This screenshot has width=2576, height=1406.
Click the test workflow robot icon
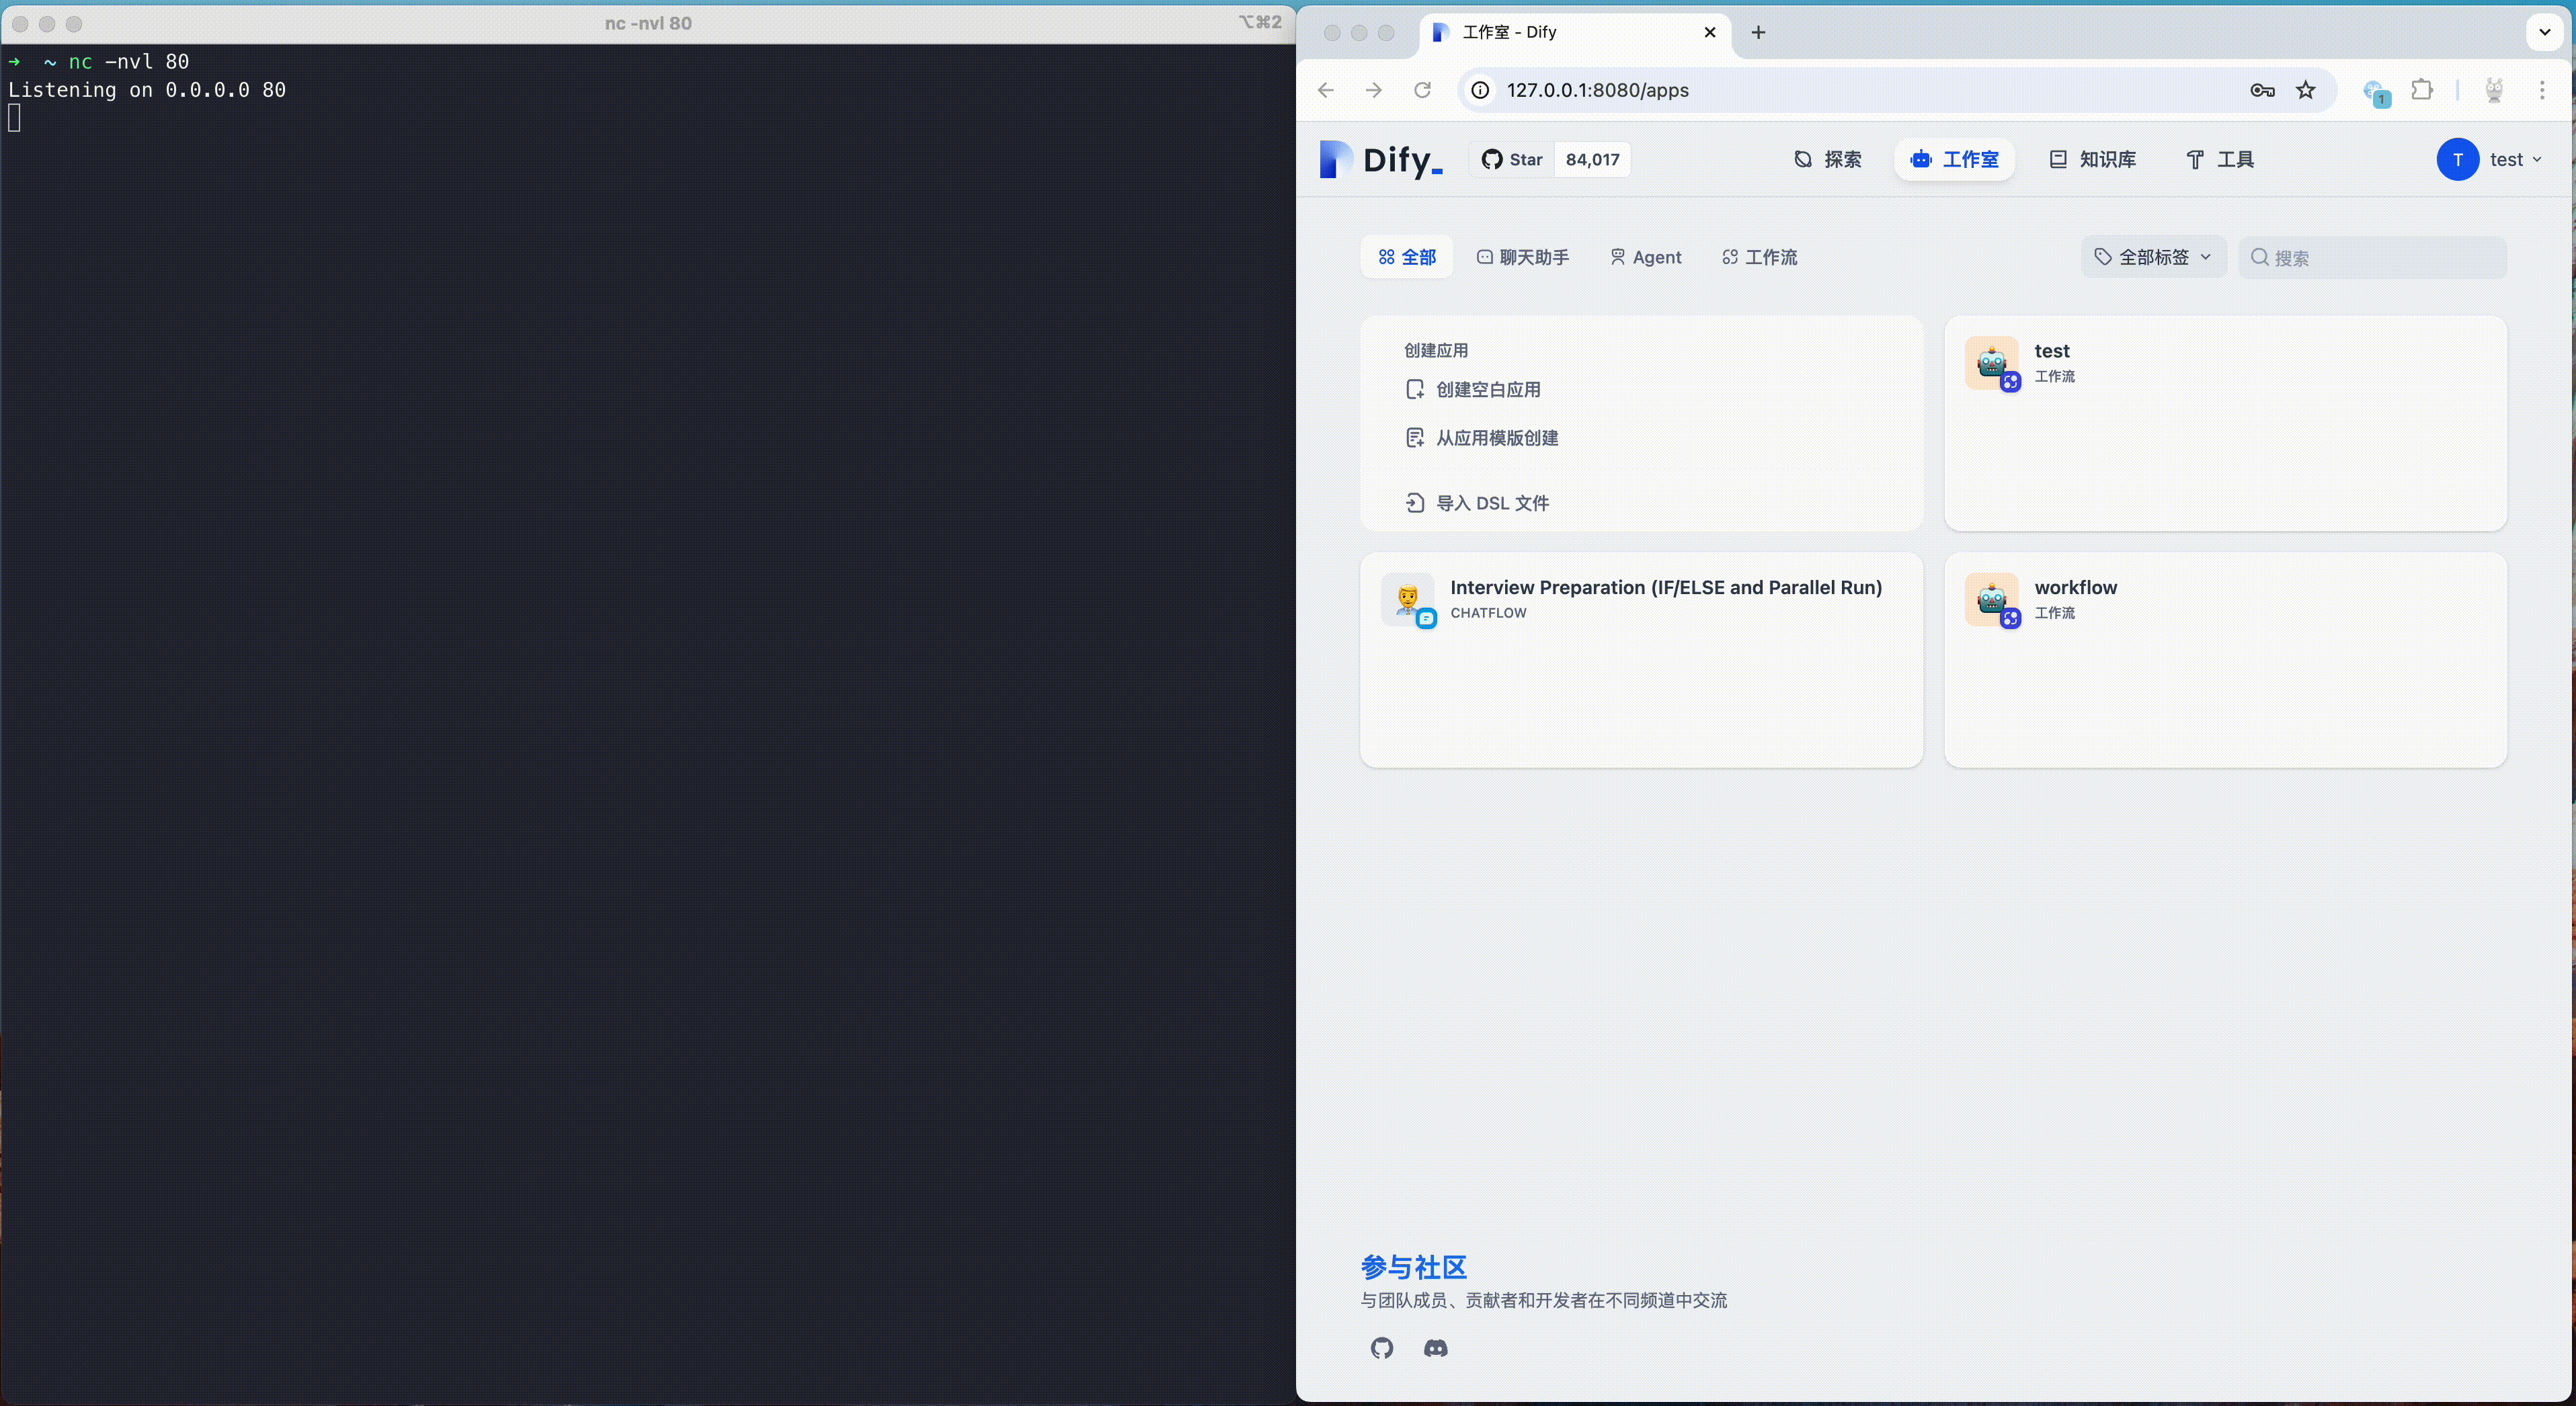point(1991,363)
